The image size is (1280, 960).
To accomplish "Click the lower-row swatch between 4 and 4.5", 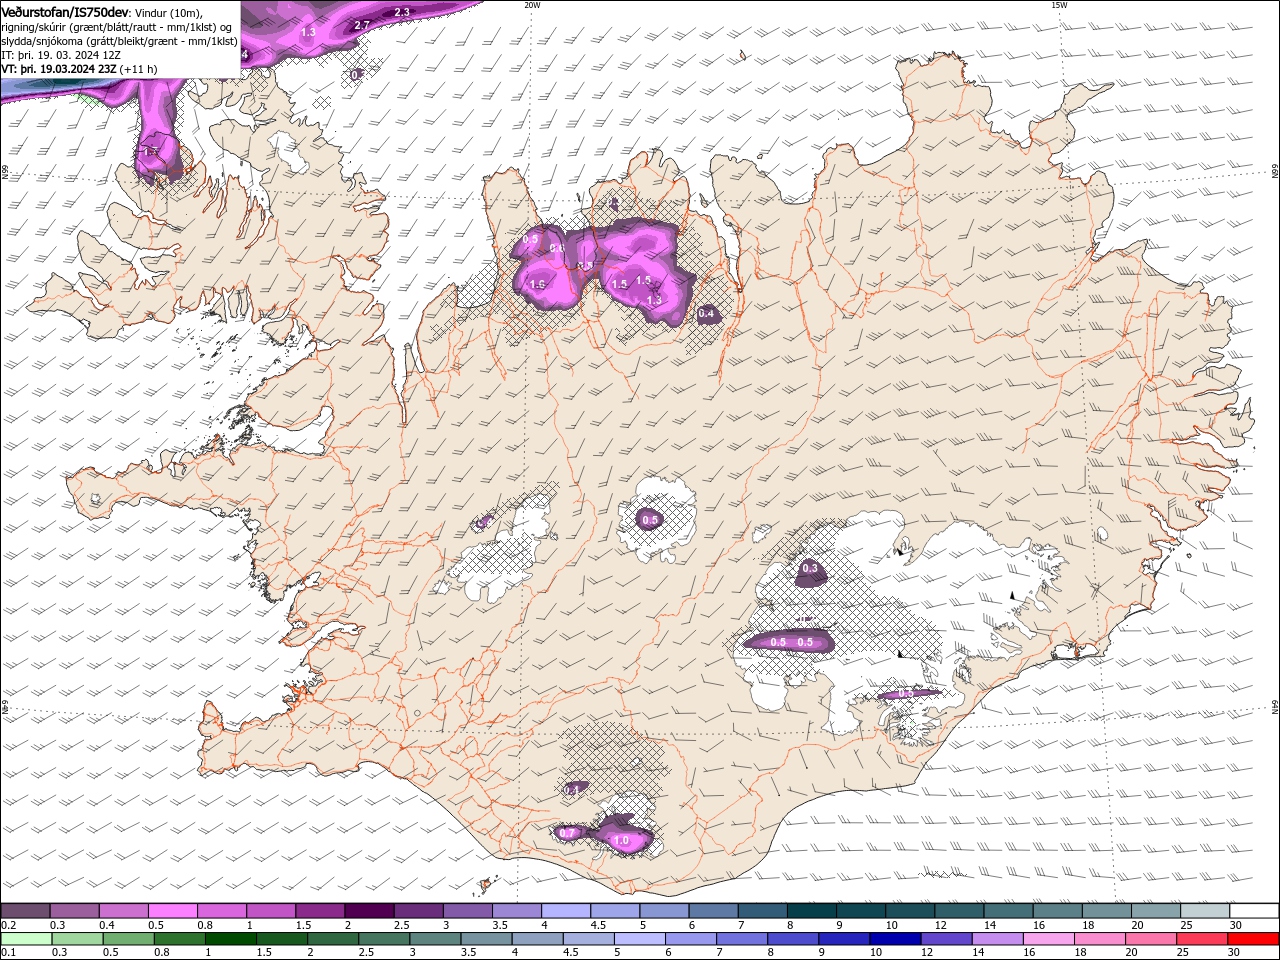I will (537, 939).
